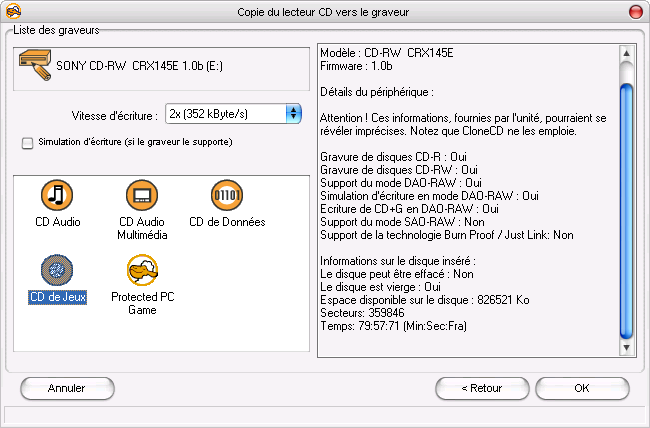Click the info panel scroll up arrow
Viewport: 650px width, 428px height.
point(626,53)
